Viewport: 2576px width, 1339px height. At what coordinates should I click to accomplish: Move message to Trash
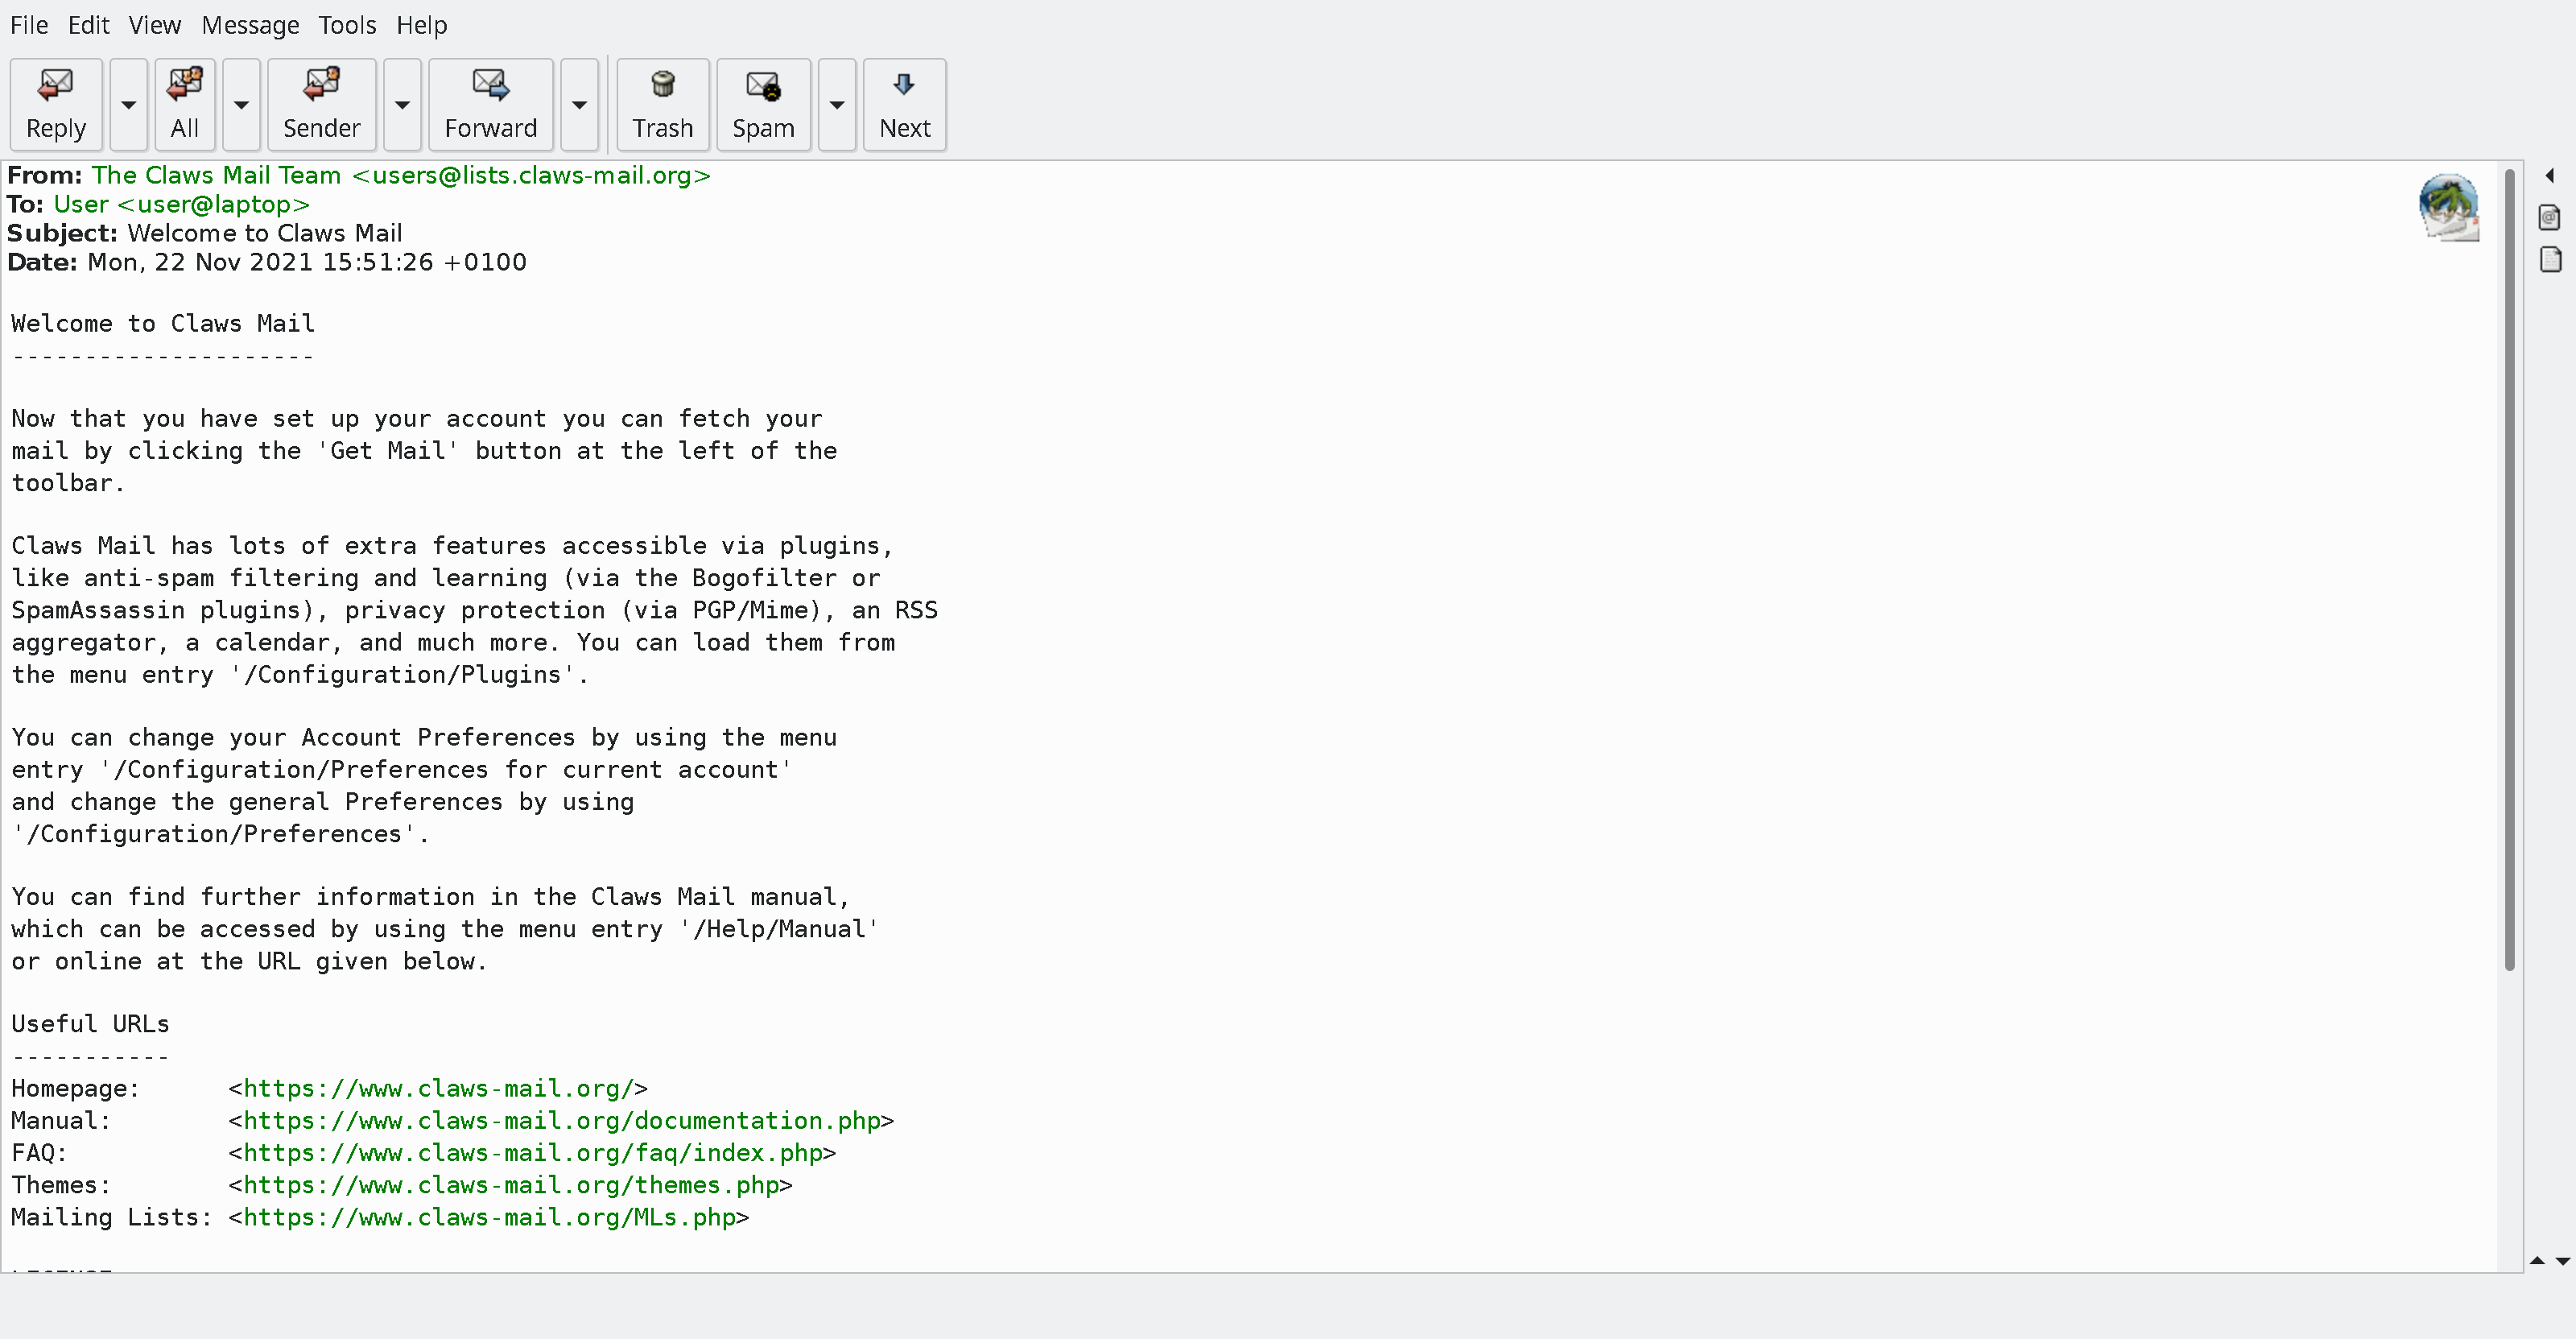662,104
